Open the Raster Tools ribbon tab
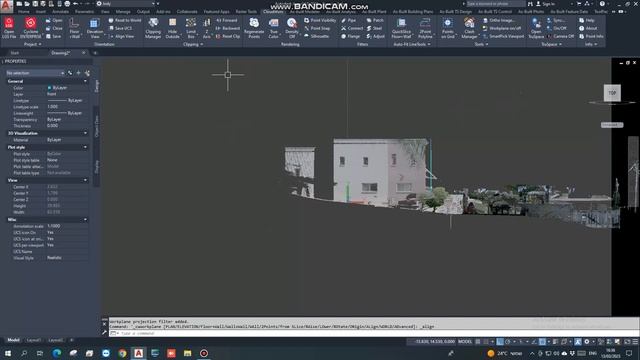 click(x=246, y=12)
